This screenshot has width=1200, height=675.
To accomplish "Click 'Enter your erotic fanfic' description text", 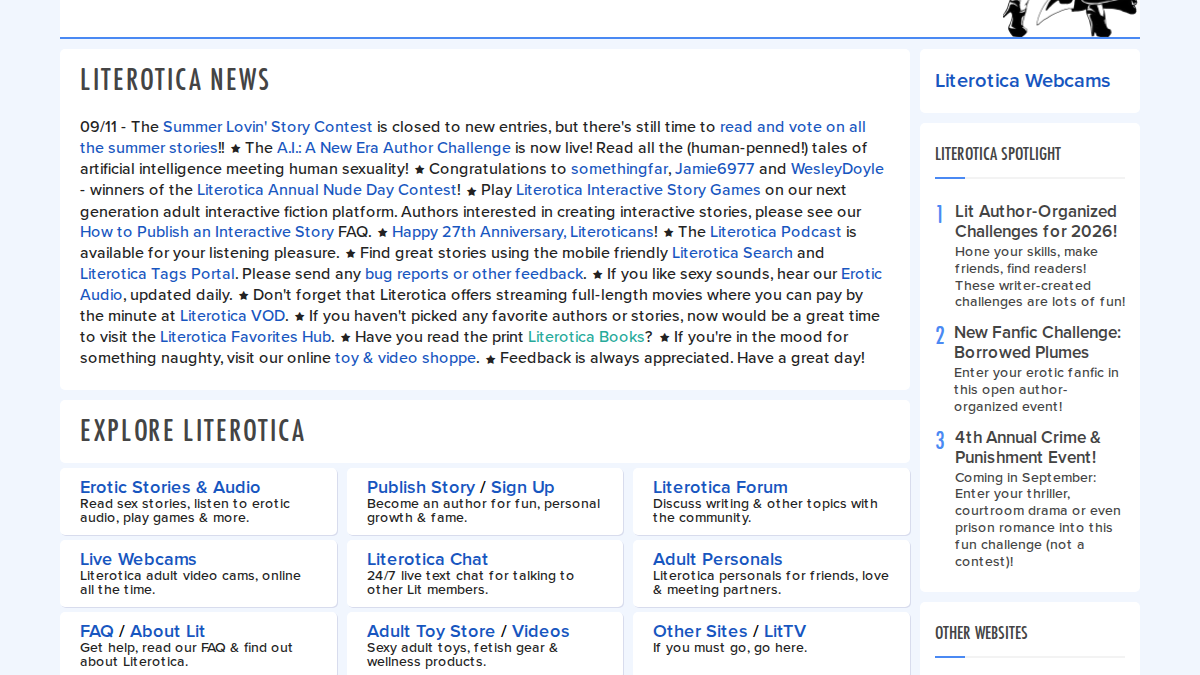I will pos(1036,390).
